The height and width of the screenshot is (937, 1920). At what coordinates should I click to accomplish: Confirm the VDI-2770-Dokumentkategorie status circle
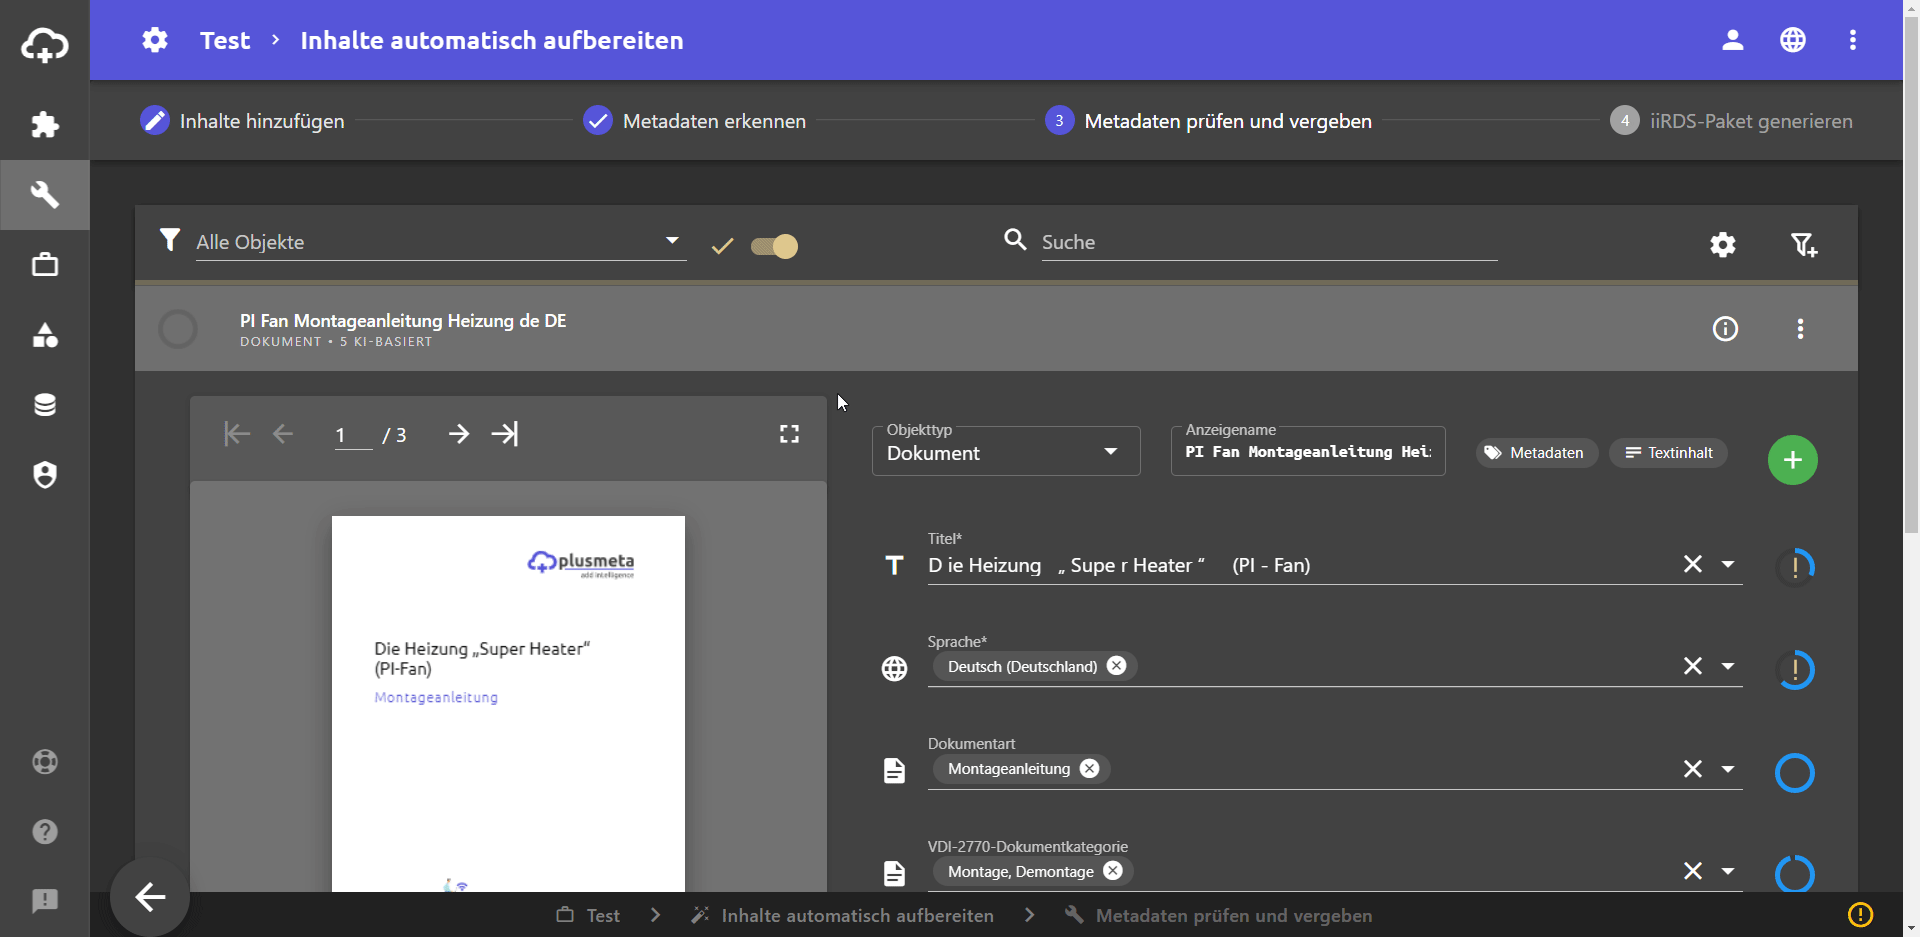point(1795,874)
